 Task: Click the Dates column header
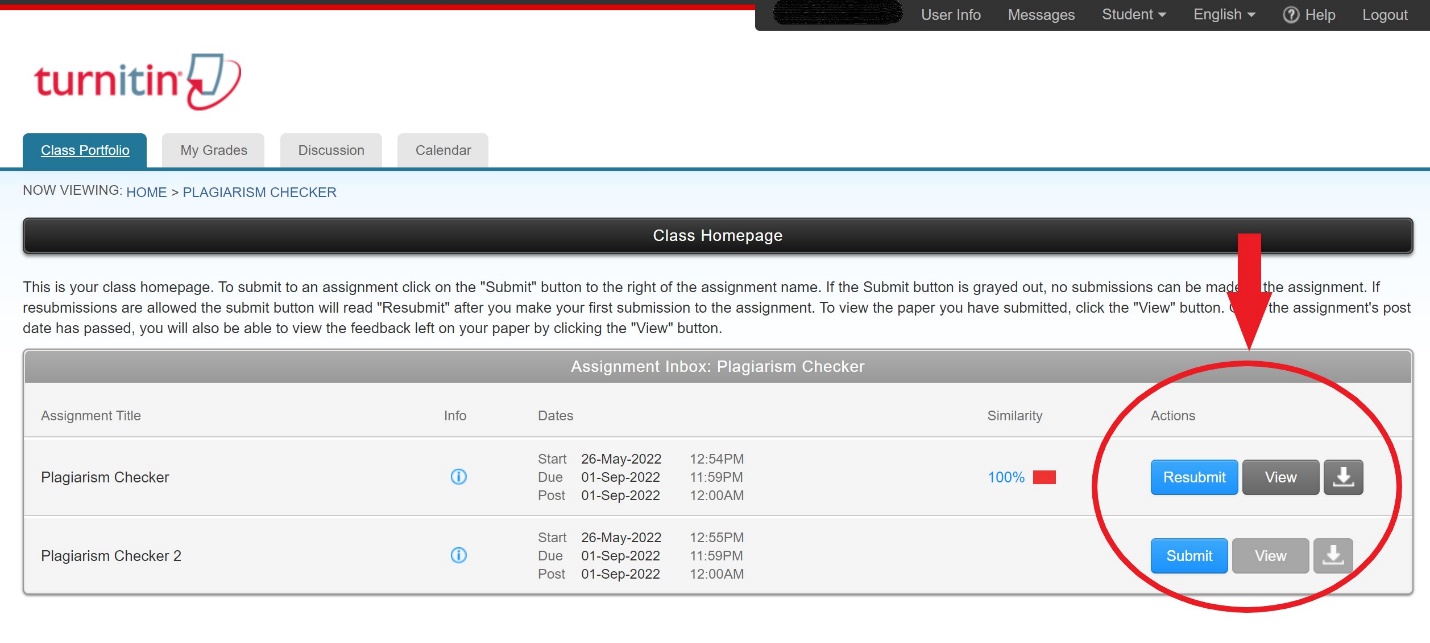click(556, 415)
